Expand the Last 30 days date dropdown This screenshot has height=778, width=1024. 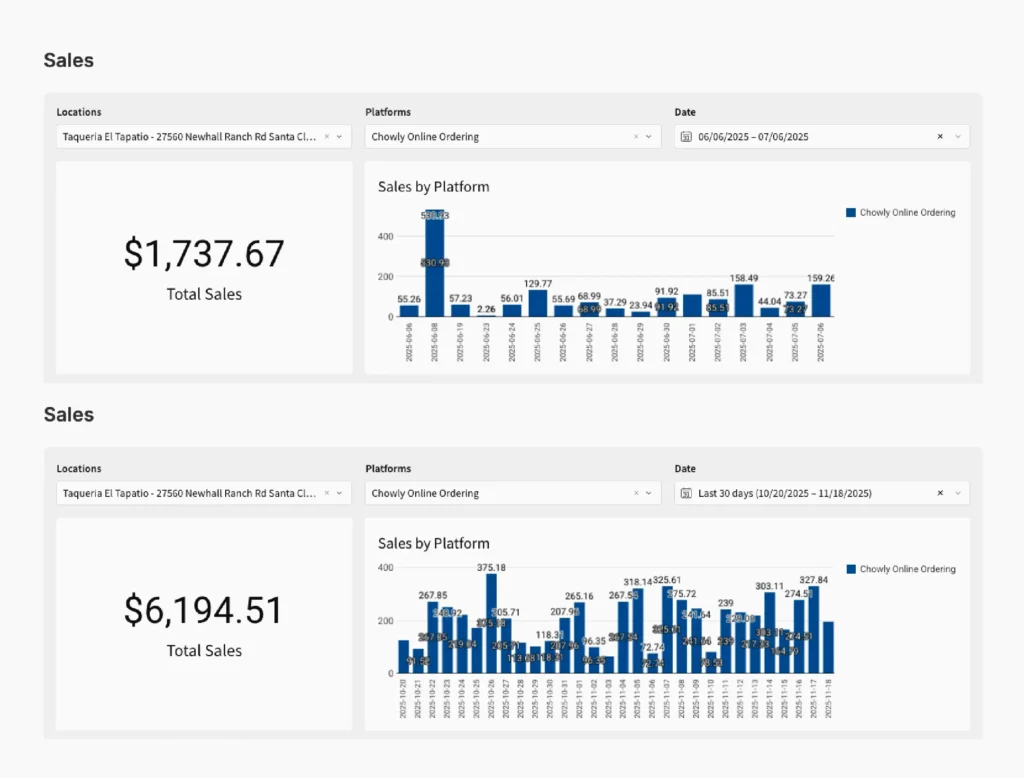coord(957,493)
